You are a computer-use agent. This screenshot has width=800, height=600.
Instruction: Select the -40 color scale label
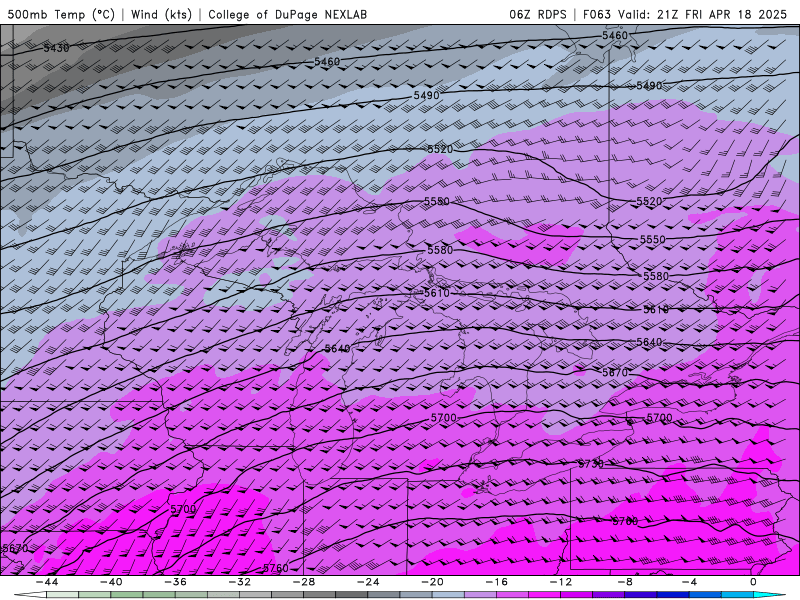click(111, 582)
